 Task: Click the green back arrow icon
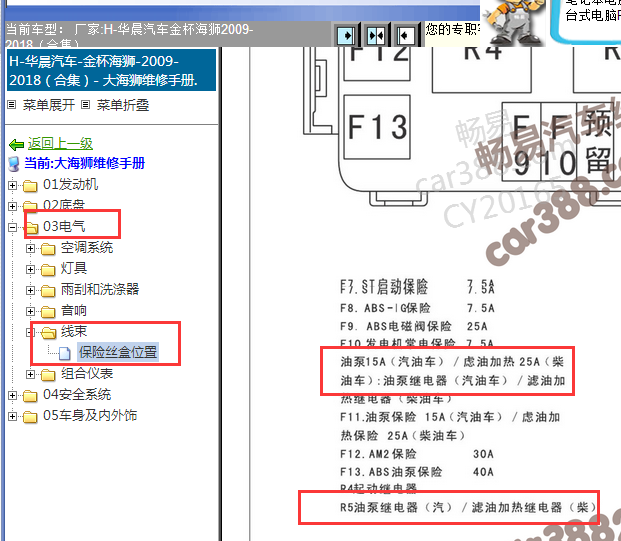[16, 145]
